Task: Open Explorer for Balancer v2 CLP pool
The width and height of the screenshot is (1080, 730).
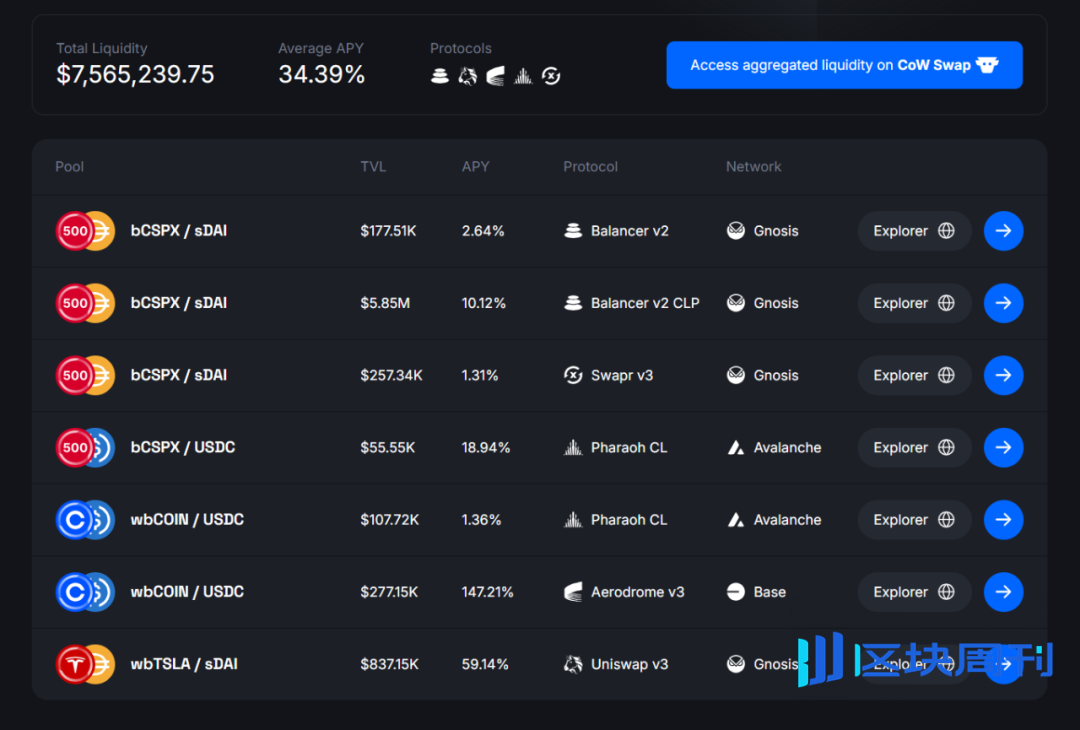Action: point(914,303)
